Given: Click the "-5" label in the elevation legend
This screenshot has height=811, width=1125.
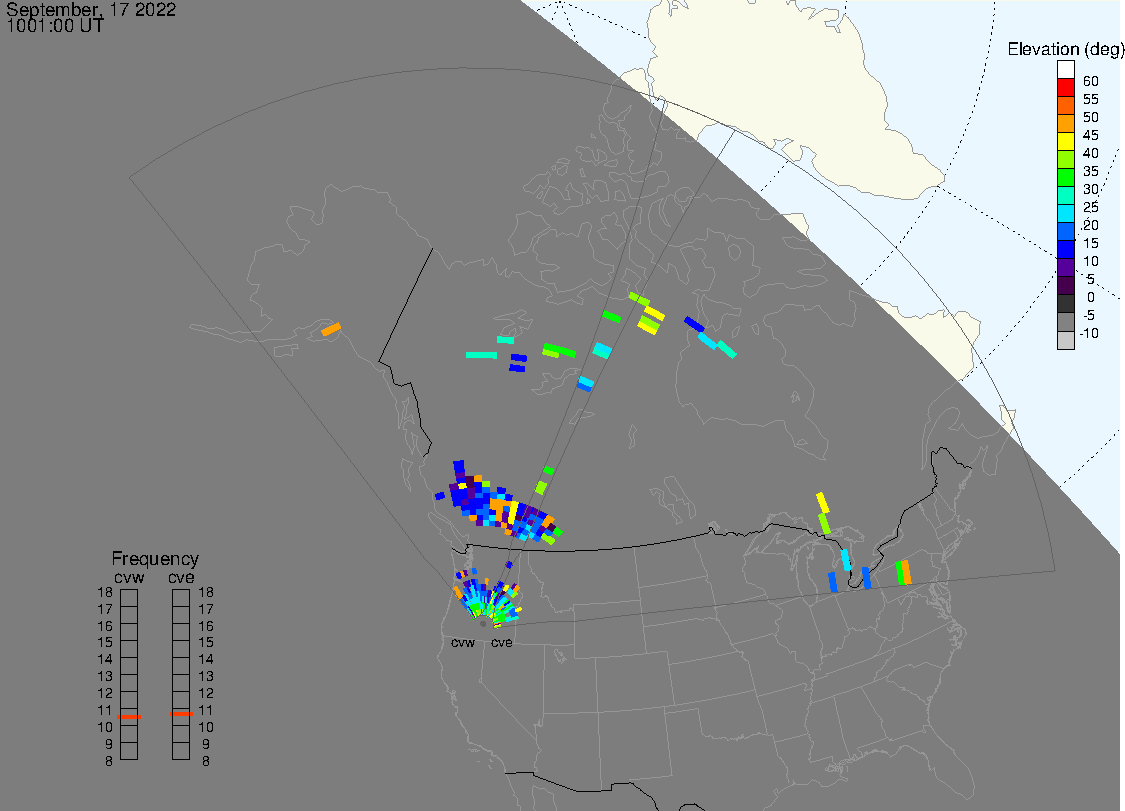Looking at the screenshot, I should coord(1089,315).
